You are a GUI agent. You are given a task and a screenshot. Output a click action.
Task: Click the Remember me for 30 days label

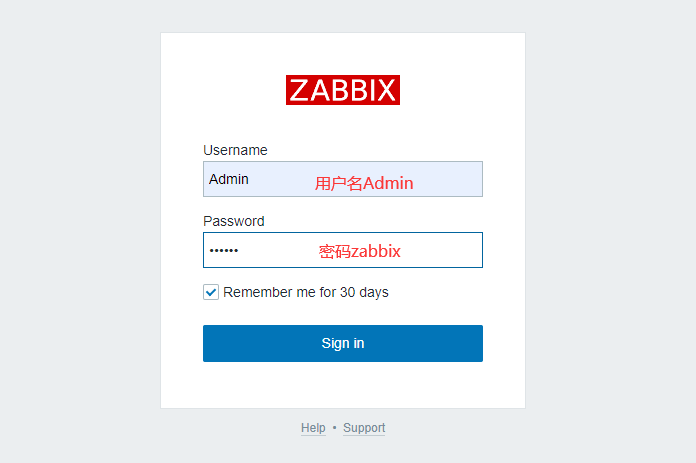click(x=305, y=292)
